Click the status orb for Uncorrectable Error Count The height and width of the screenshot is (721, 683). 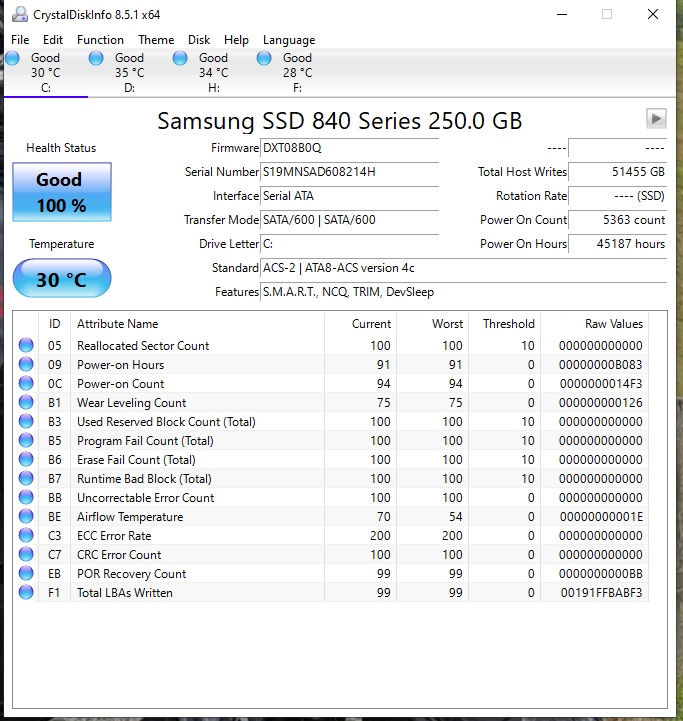(x=26, y=497)
